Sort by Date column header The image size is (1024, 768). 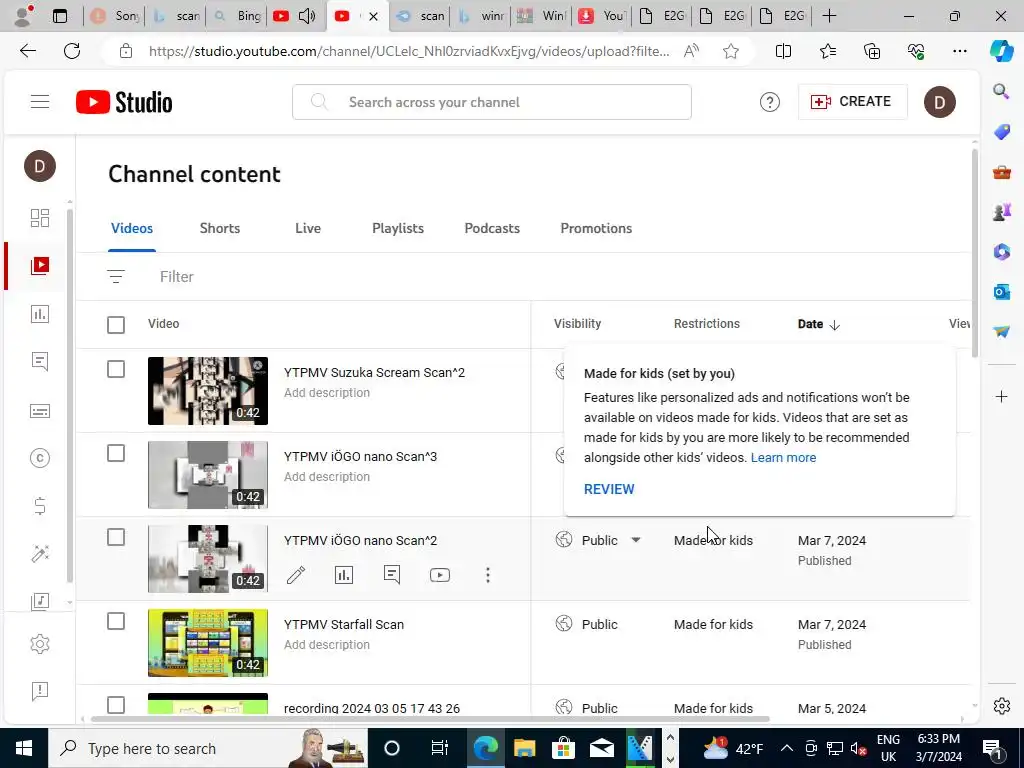(818, 324)
